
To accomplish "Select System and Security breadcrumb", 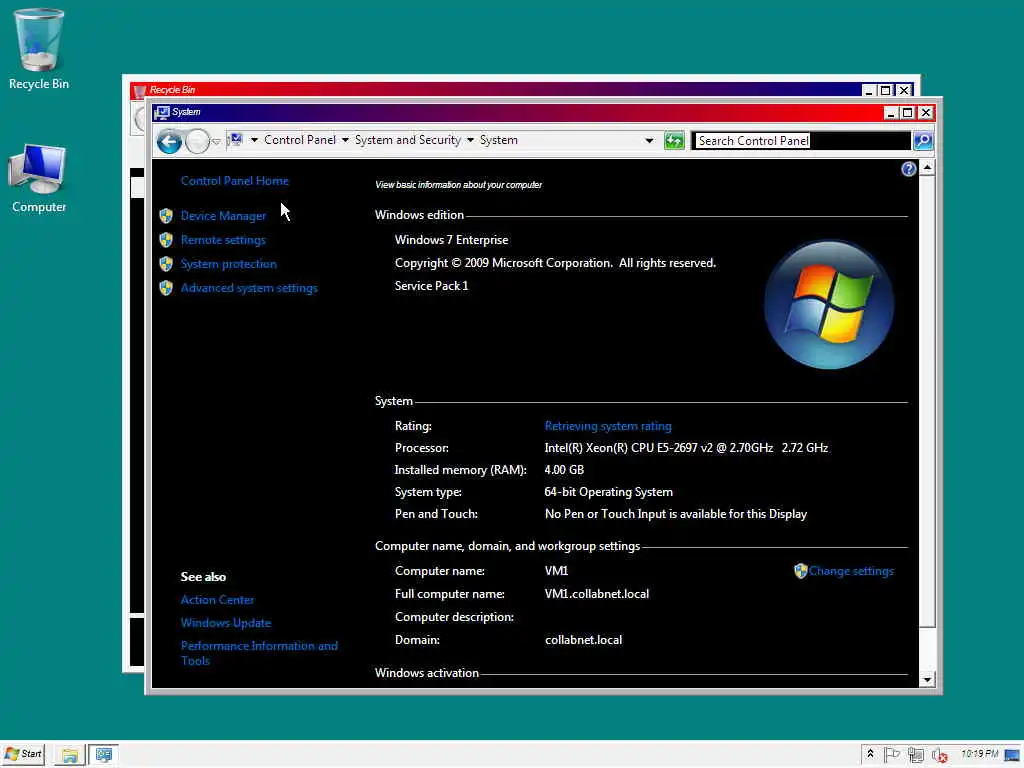I will 408,140.
